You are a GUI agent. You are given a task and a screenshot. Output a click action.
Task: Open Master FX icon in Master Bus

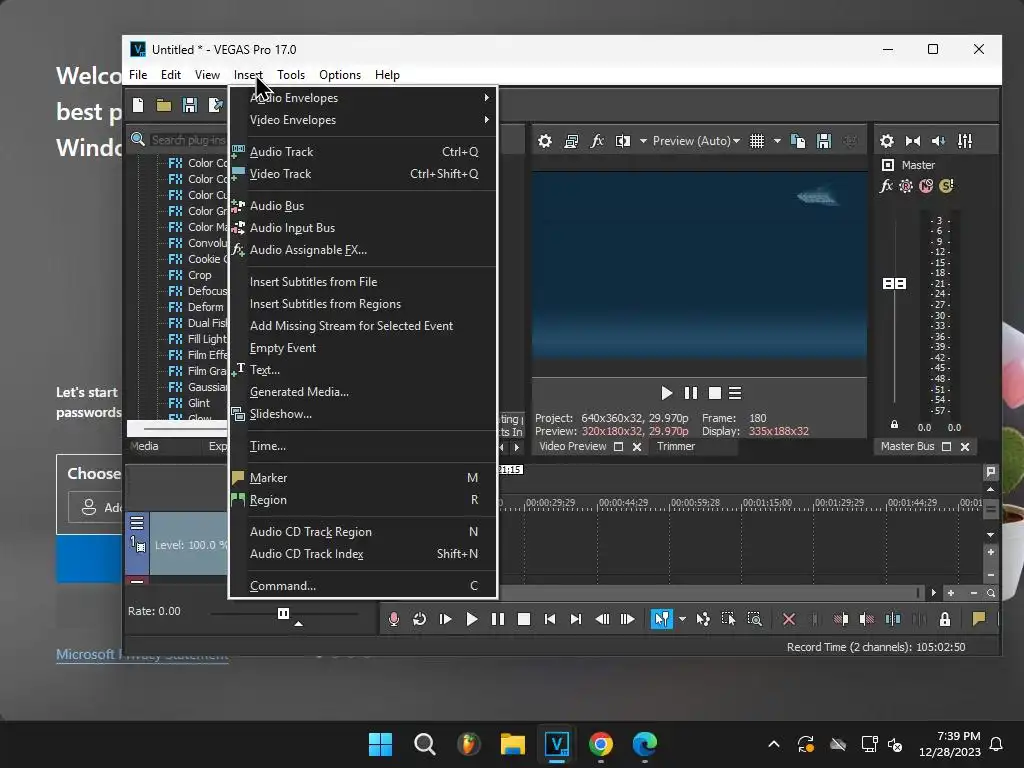coord(886,186)
